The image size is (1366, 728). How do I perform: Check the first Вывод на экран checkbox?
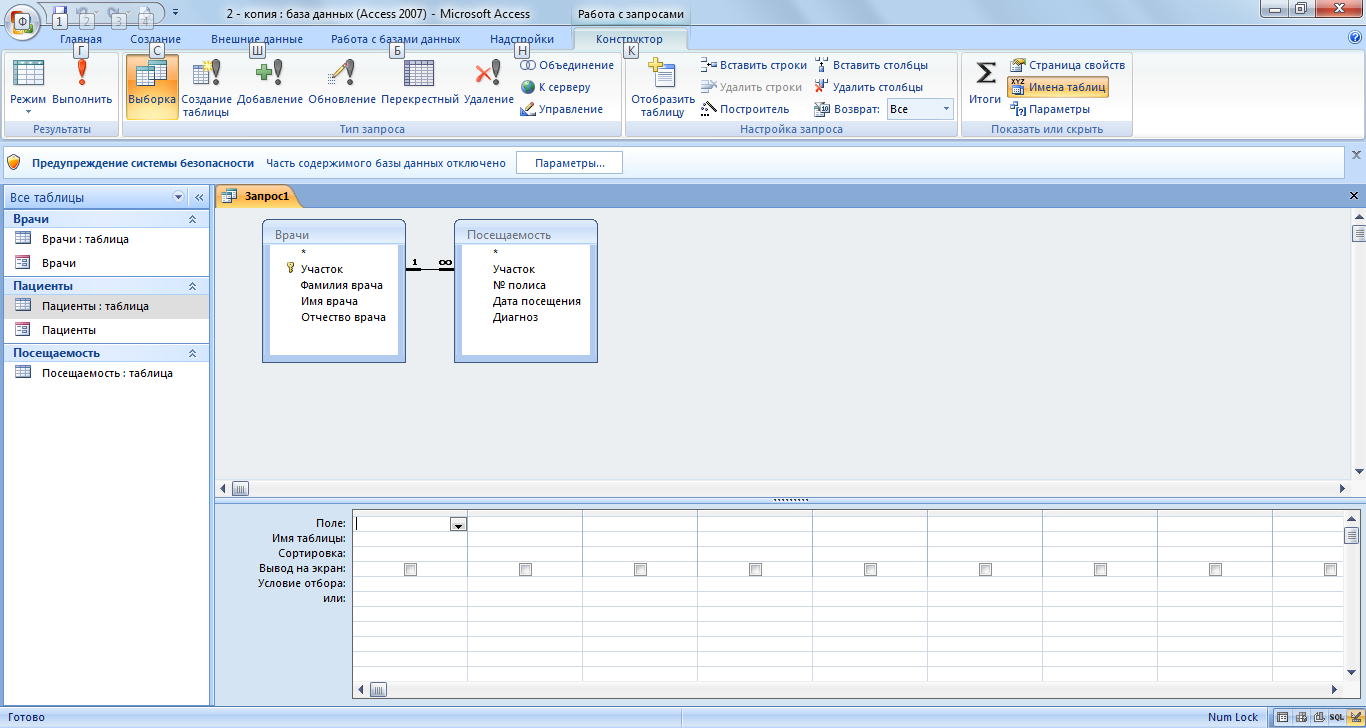[x=410, y=569]
